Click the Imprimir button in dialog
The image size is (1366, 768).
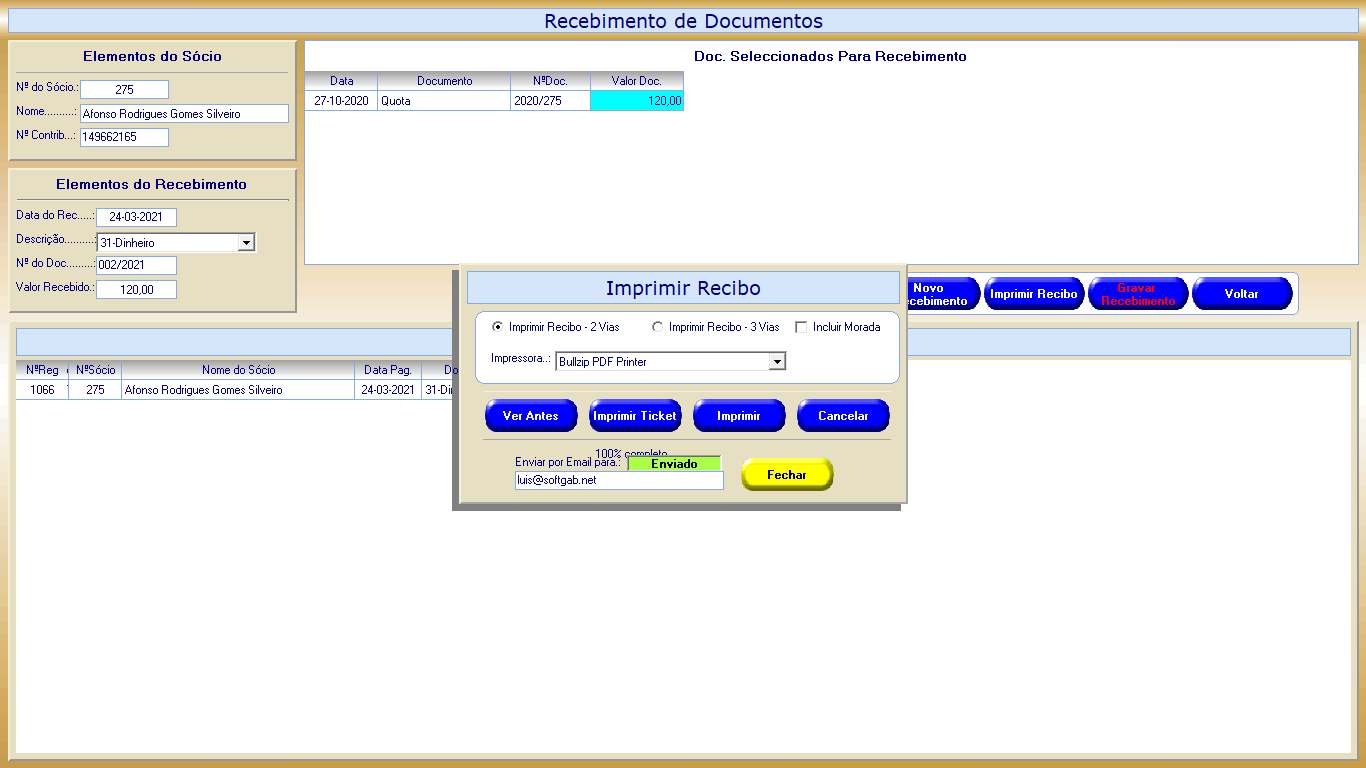coord(738,416)
